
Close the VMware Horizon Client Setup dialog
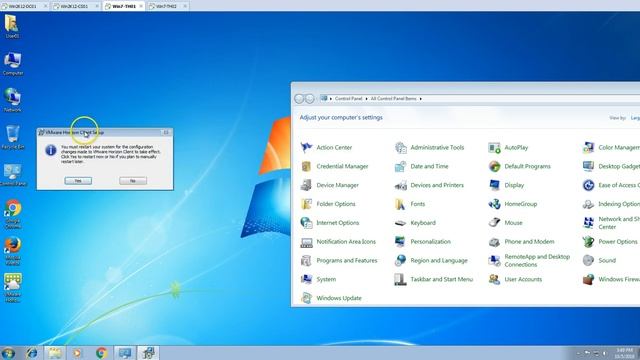tap(166, 132)
